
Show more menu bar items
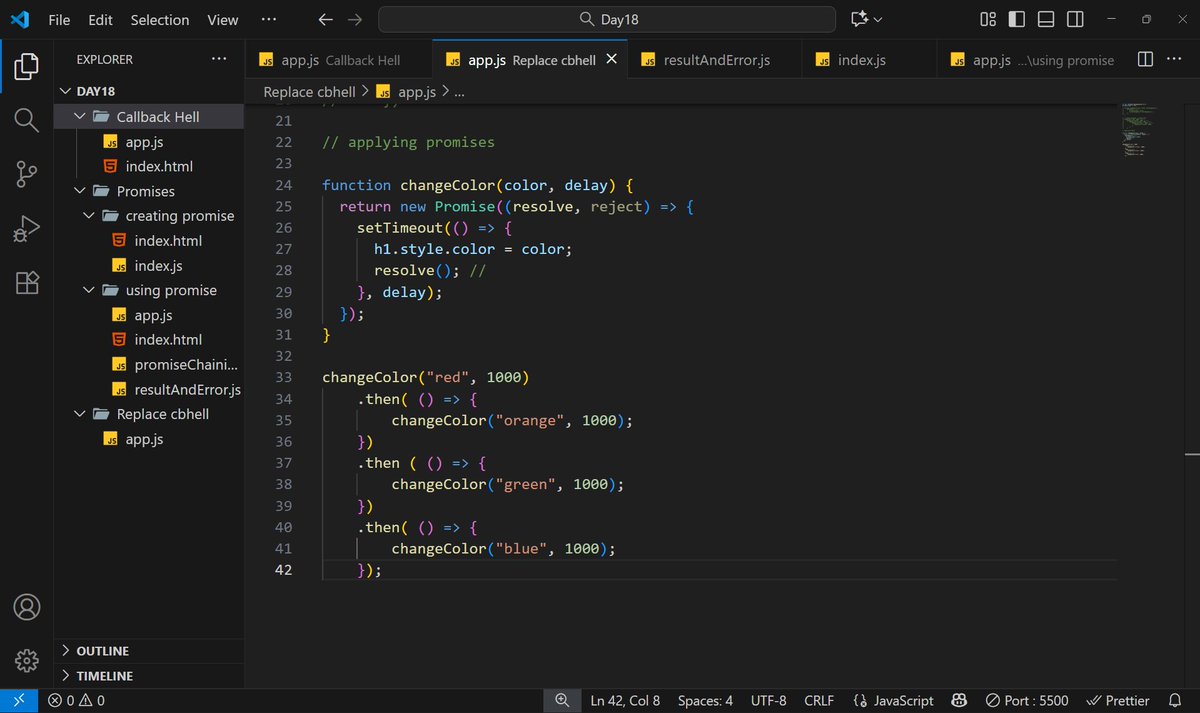[x=268, y=19]
